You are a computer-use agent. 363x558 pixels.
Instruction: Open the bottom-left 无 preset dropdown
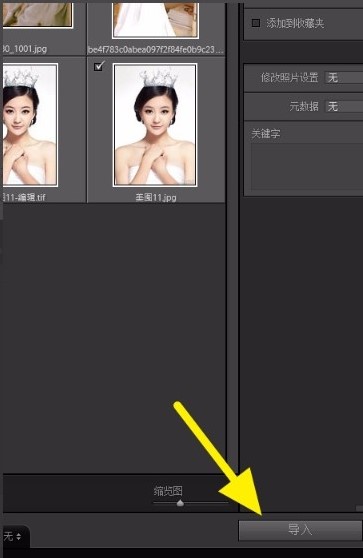tap(13, 536)
